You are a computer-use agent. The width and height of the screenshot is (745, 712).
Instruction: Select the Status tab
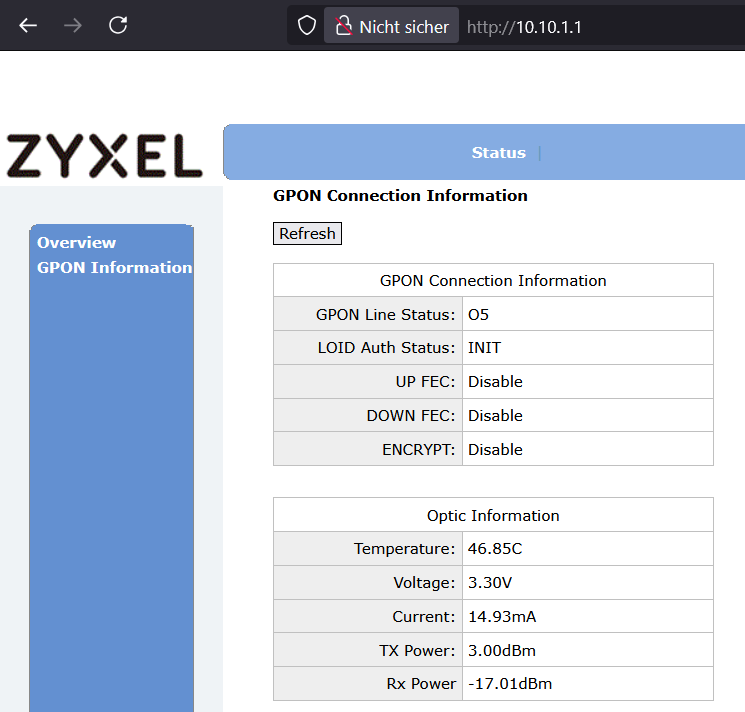(498, 153)
